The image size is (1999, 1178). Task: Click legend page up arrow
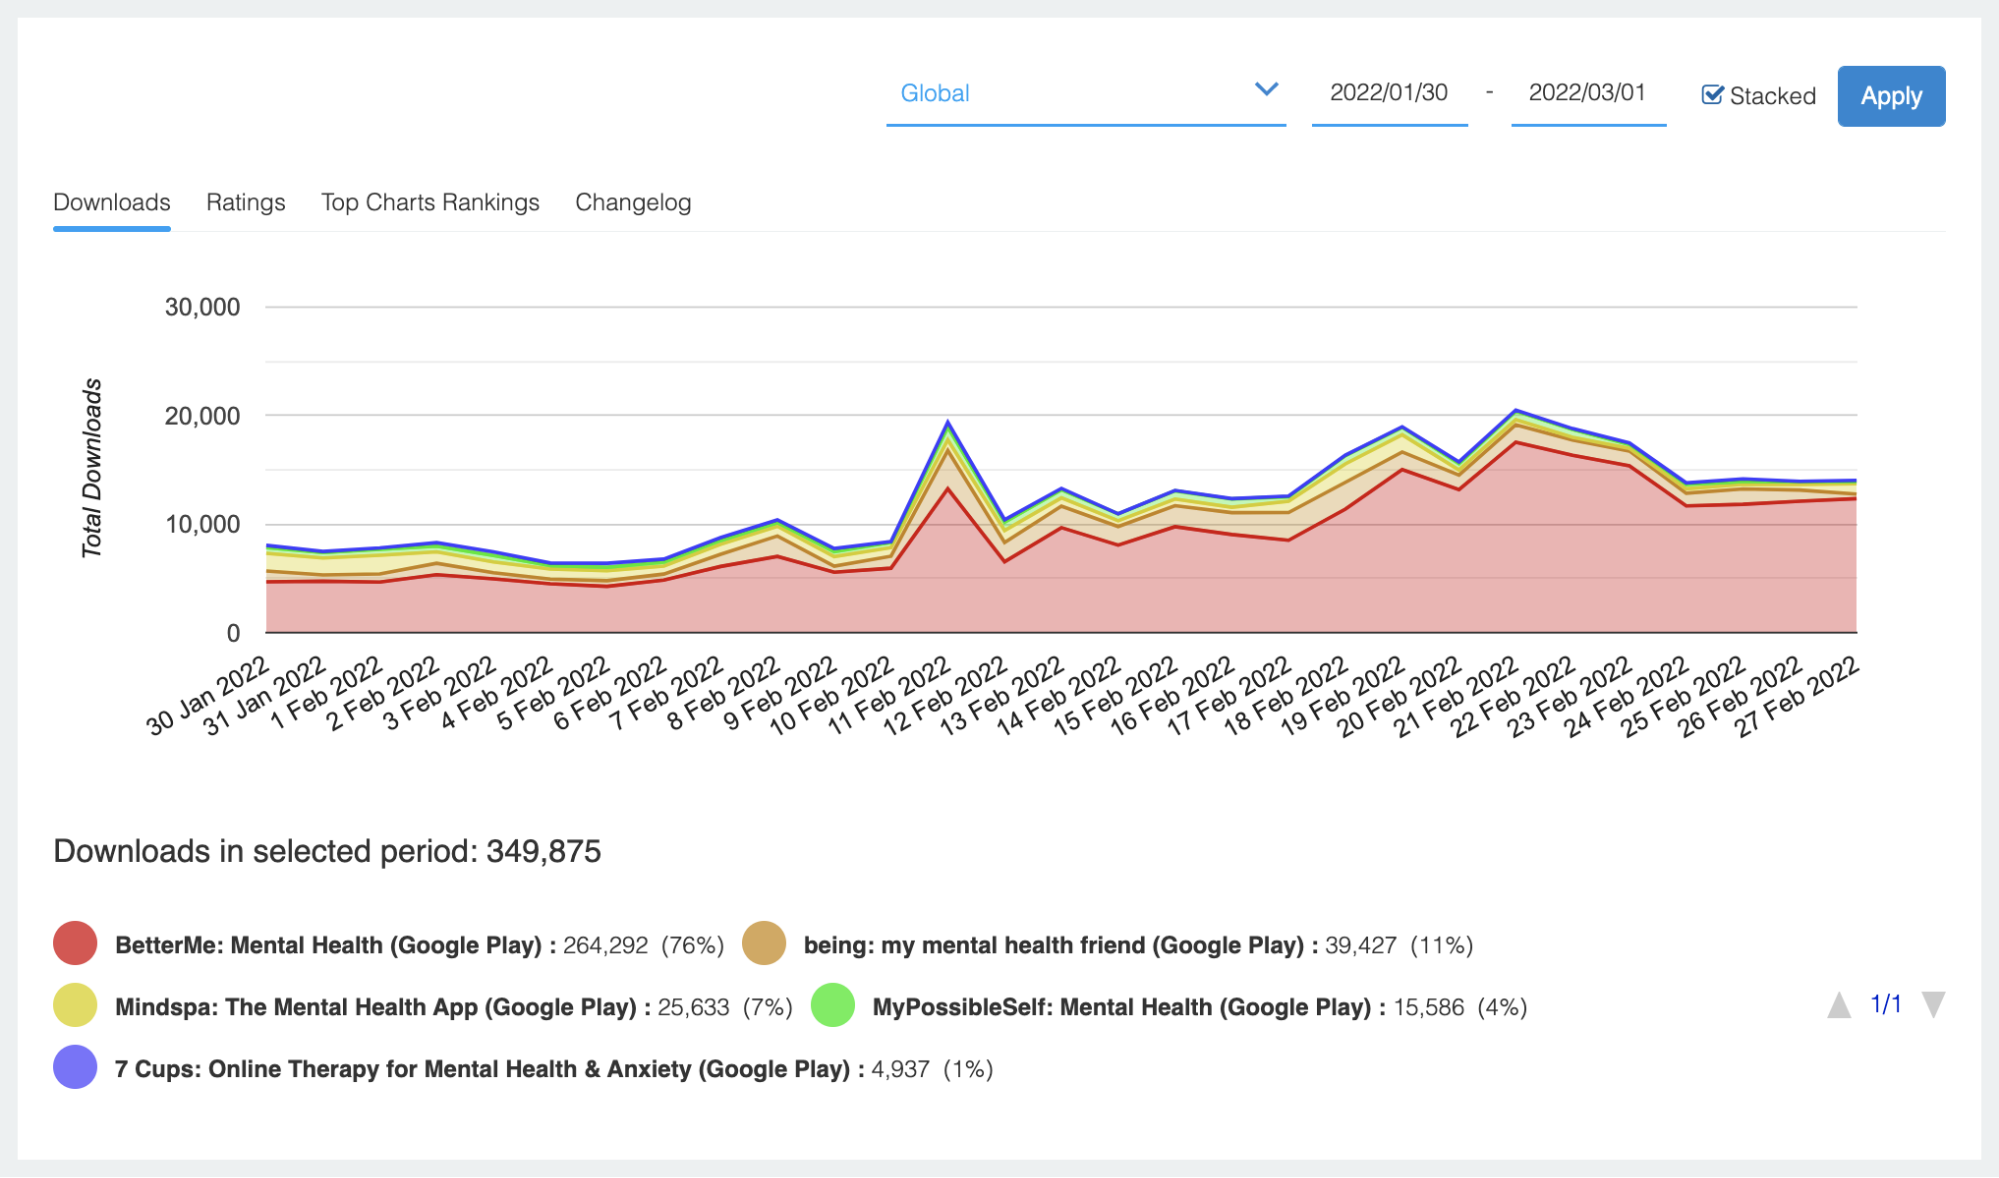pyautogui.click(x=1838, y=1005)
